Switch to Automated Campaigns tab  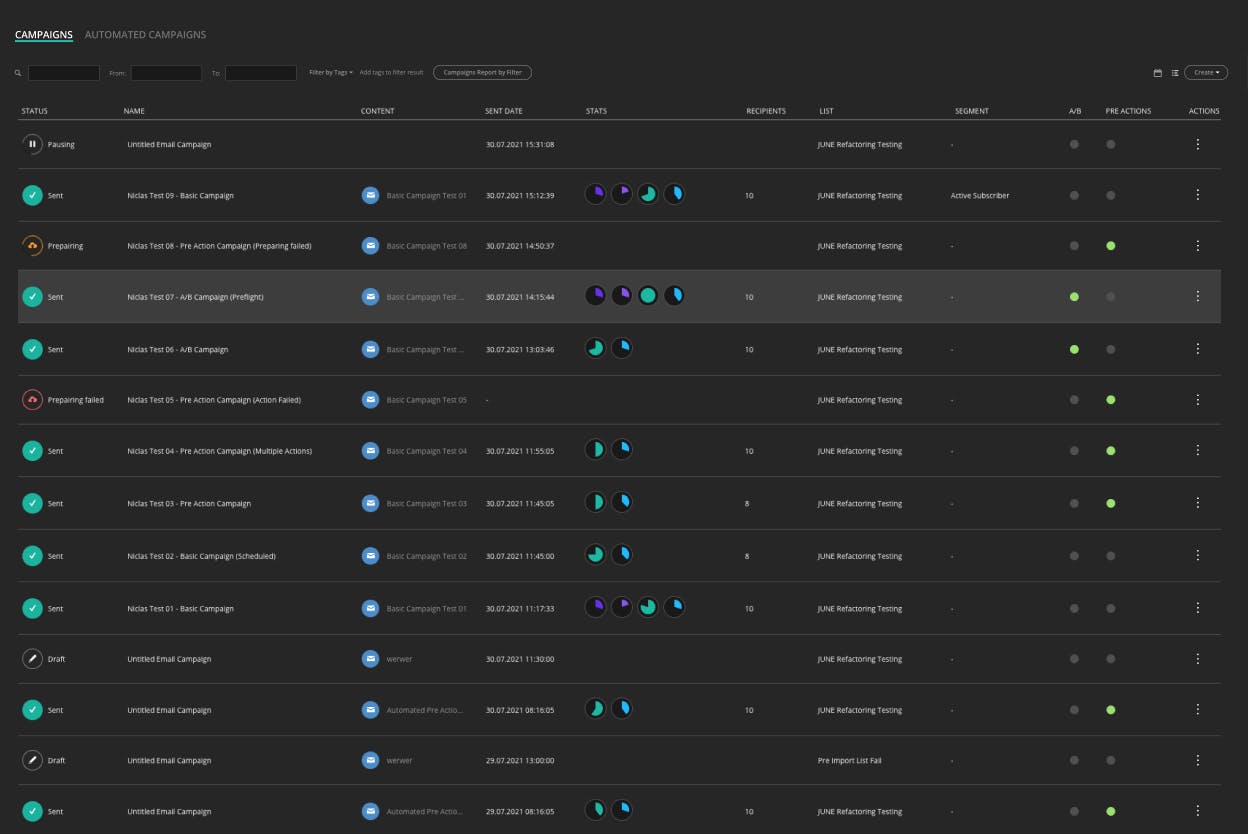(x=145, y=35)
